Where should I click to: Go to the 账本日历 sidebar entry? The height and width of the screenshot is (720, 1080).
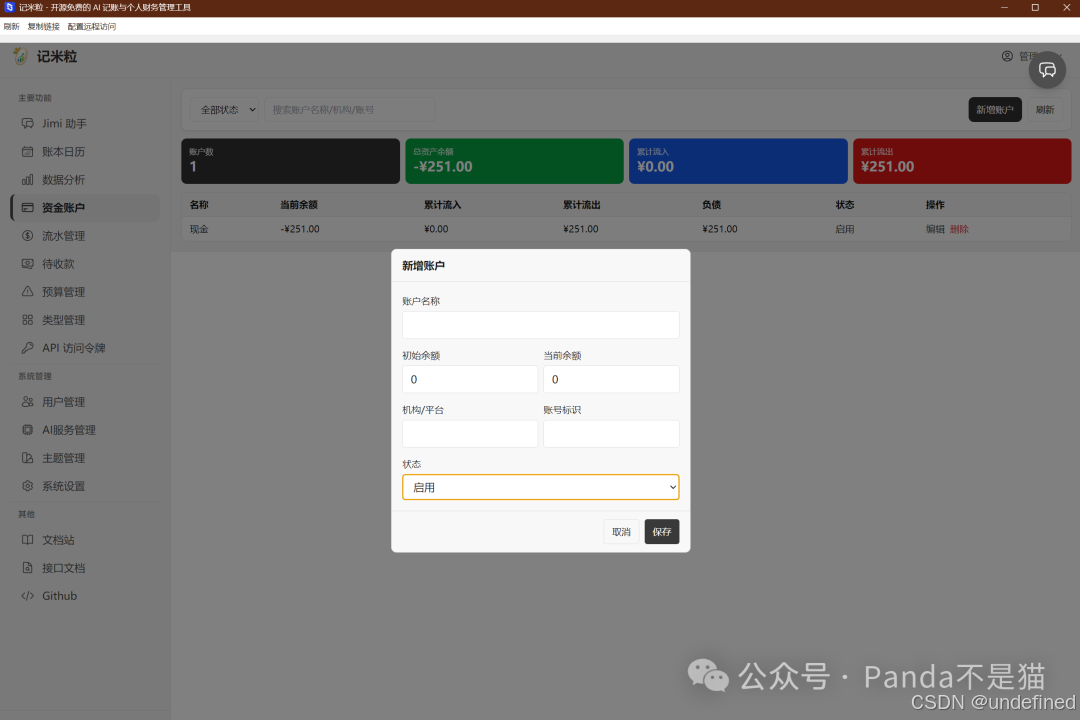coord(85,152)
